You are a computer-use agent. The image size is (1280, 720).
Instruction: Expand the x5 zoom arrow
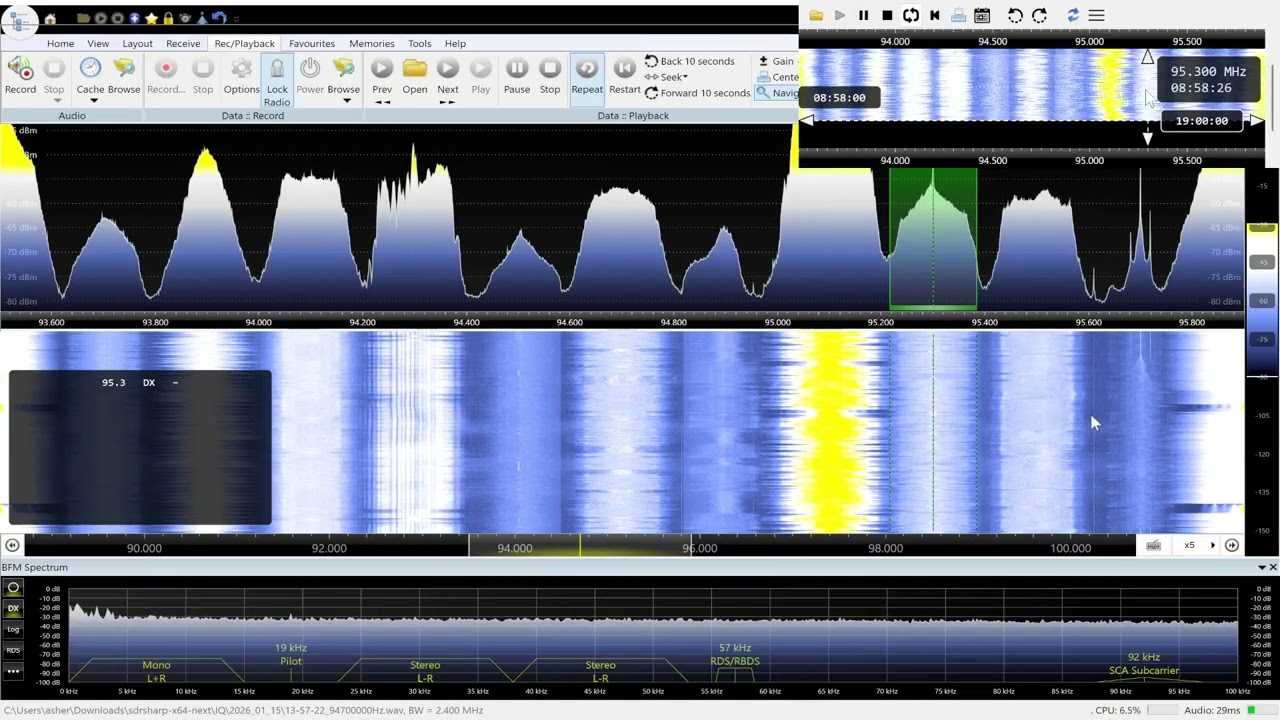[x=1213, y=545]
